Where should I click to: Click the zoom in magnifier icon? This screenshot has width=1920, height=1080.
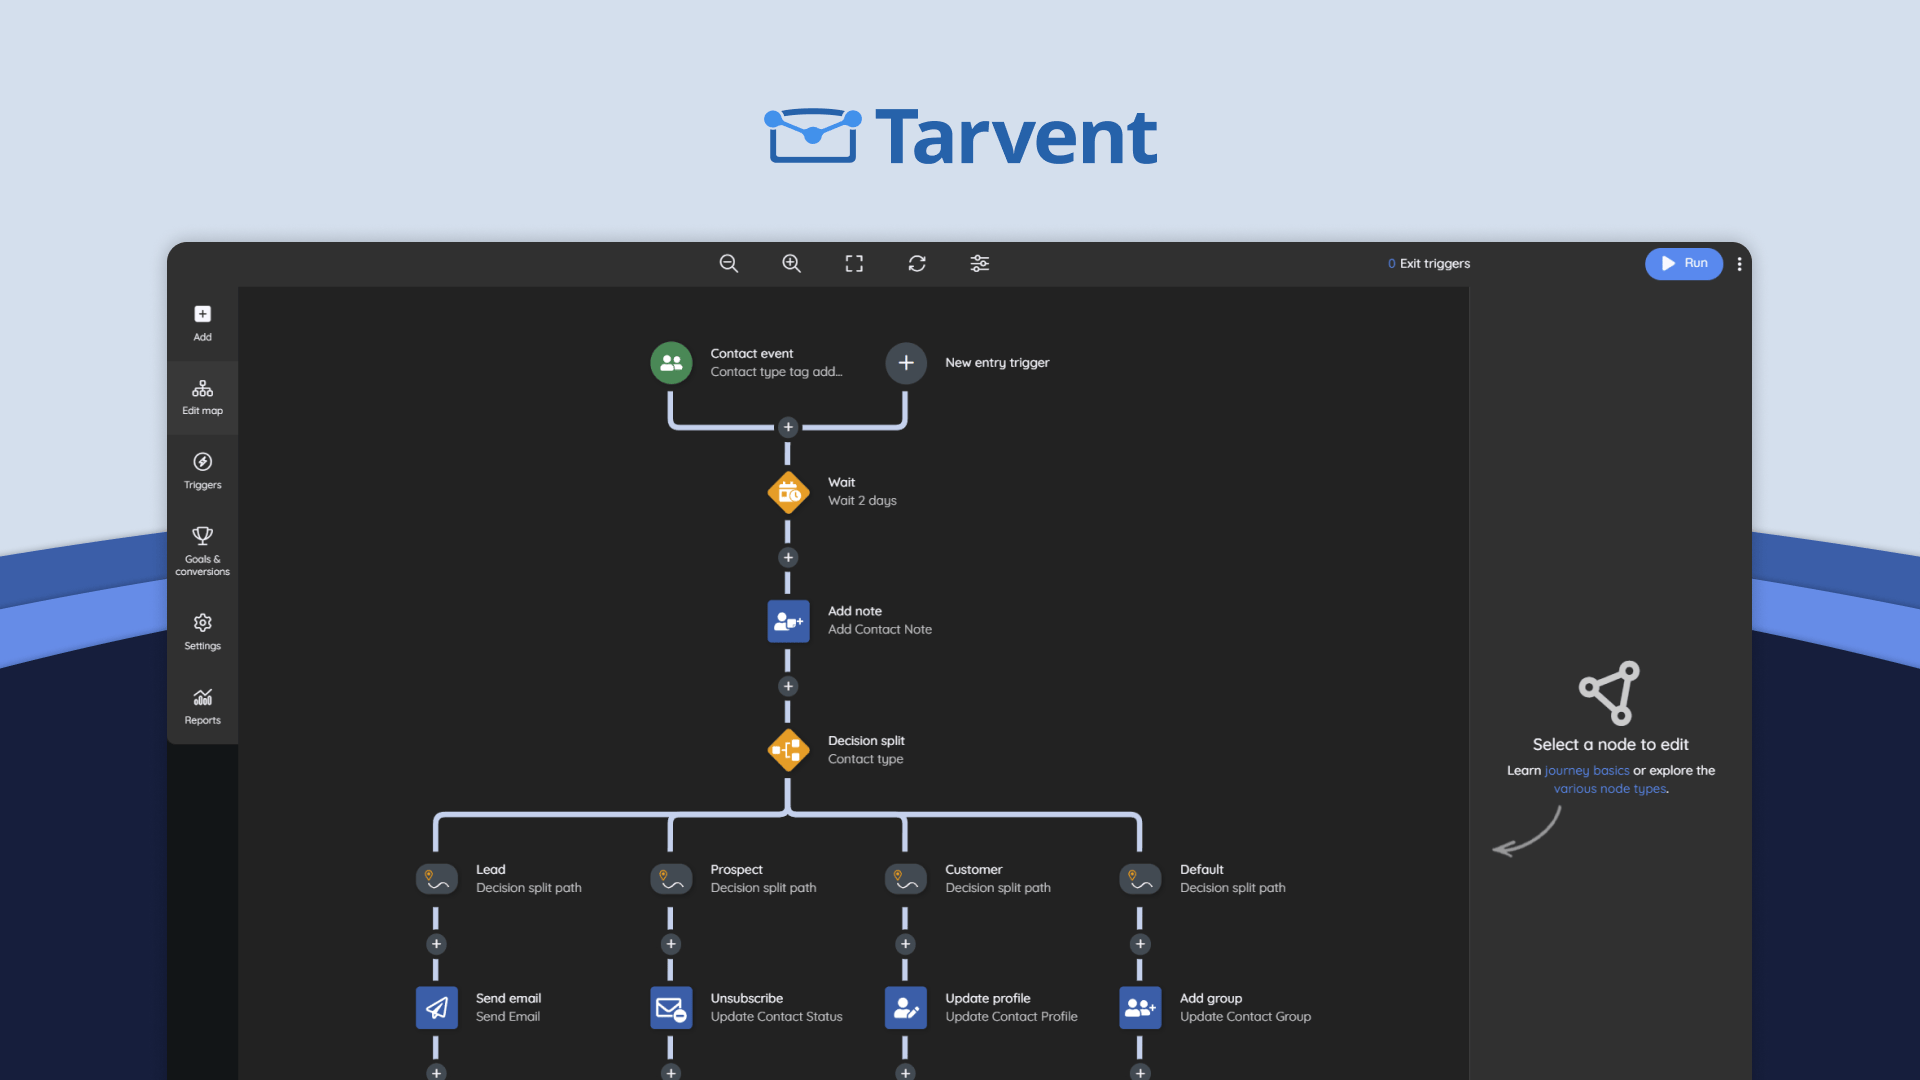coord(791,263)
